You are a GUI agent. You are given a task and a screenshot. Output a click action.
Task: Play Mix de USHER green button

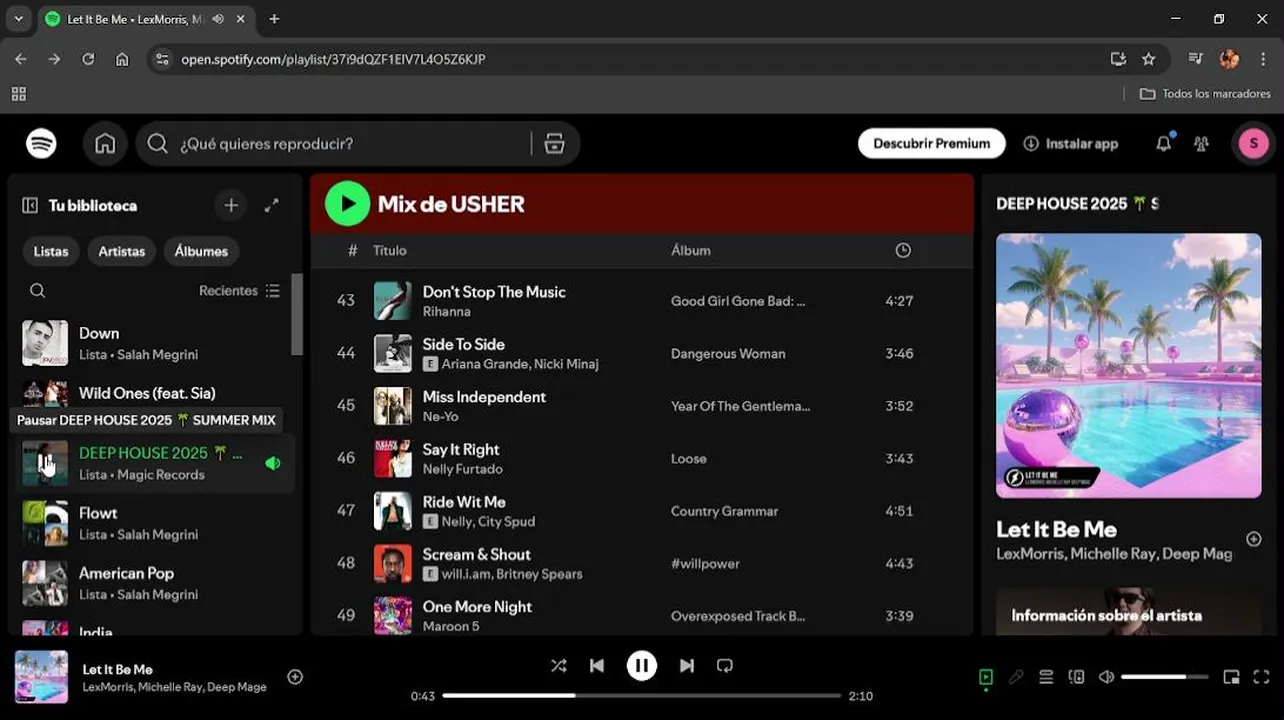[347, 204]
